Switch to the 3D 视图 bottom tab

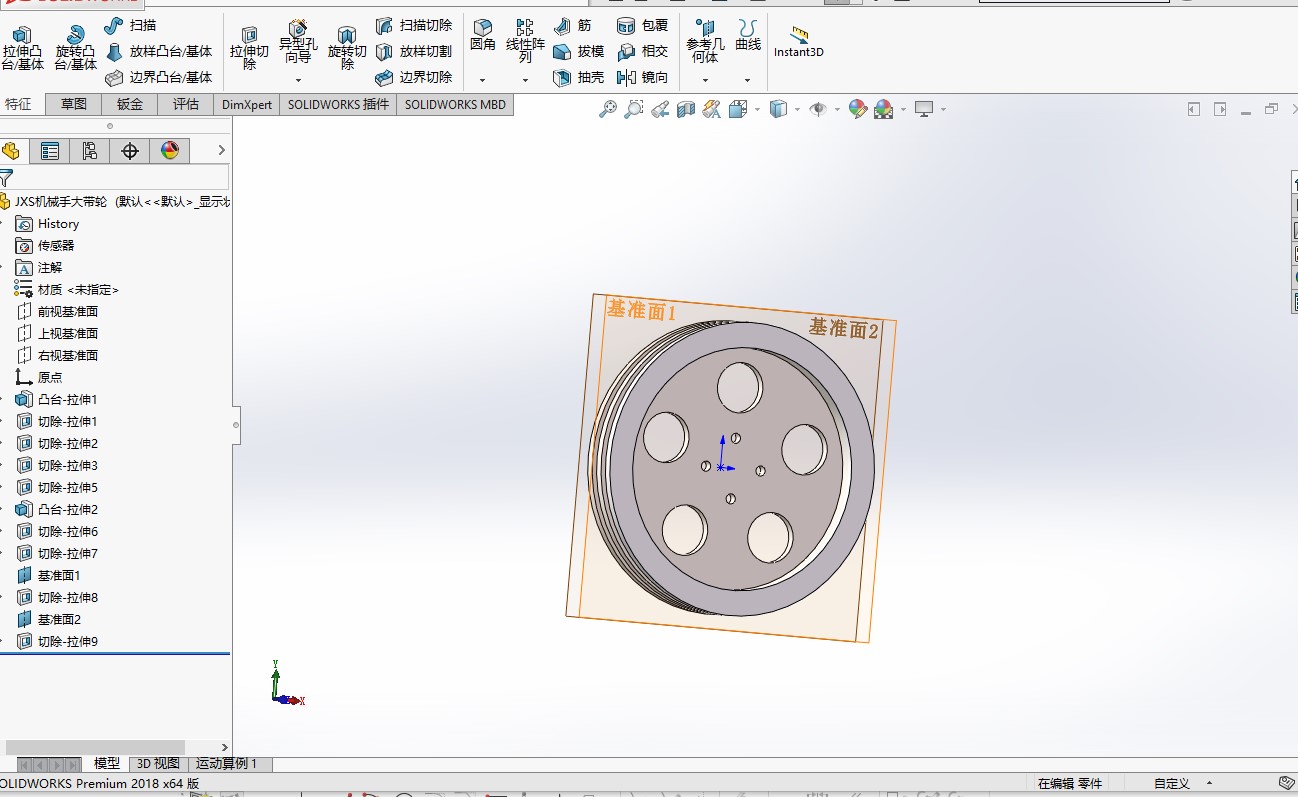[x=158, y=764]
